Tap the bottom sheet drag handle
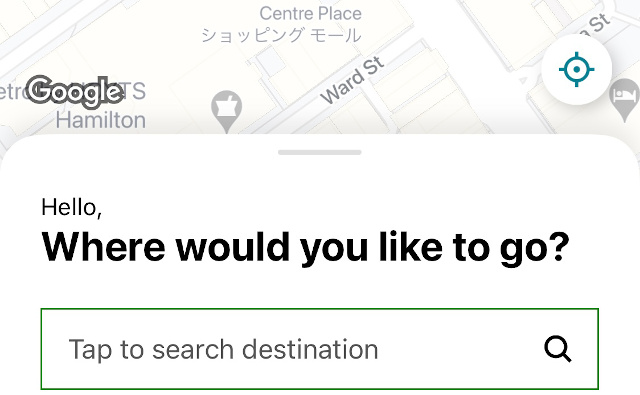640x395 pixels. point(320,152)
